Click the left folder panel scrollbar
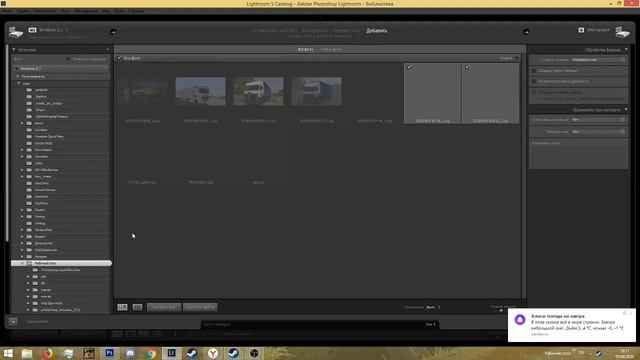Image resolution: width=640 pixels, height=360 pixels. (7, 143)
